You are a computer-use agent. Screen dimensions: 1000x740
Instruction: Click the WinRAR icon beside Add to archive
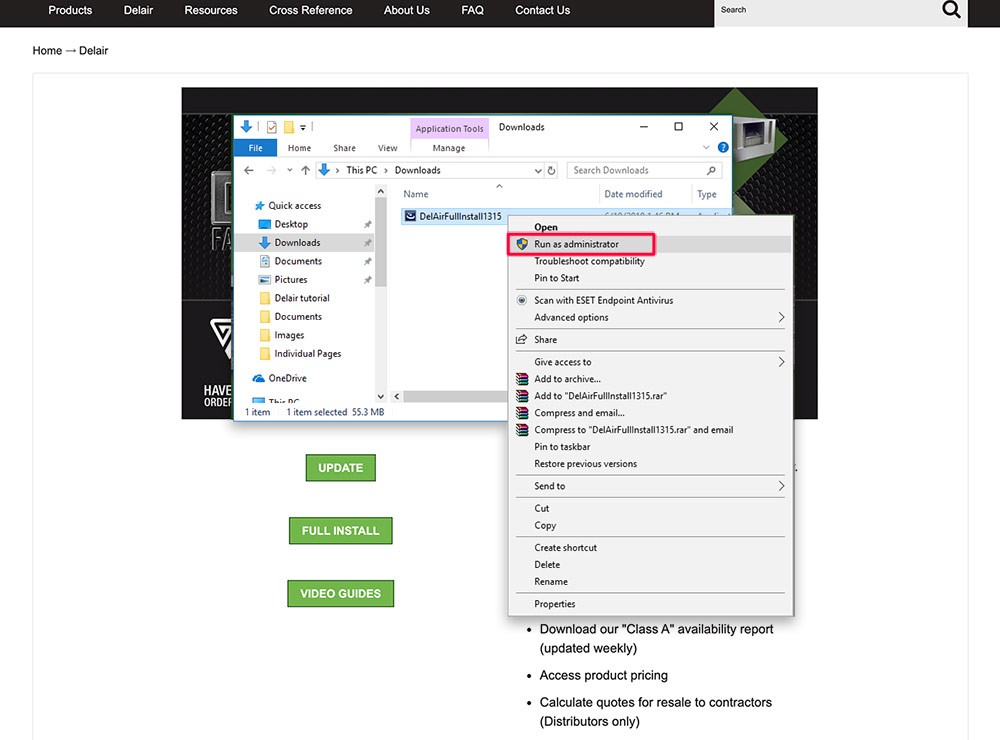click(x=522, y=379)
